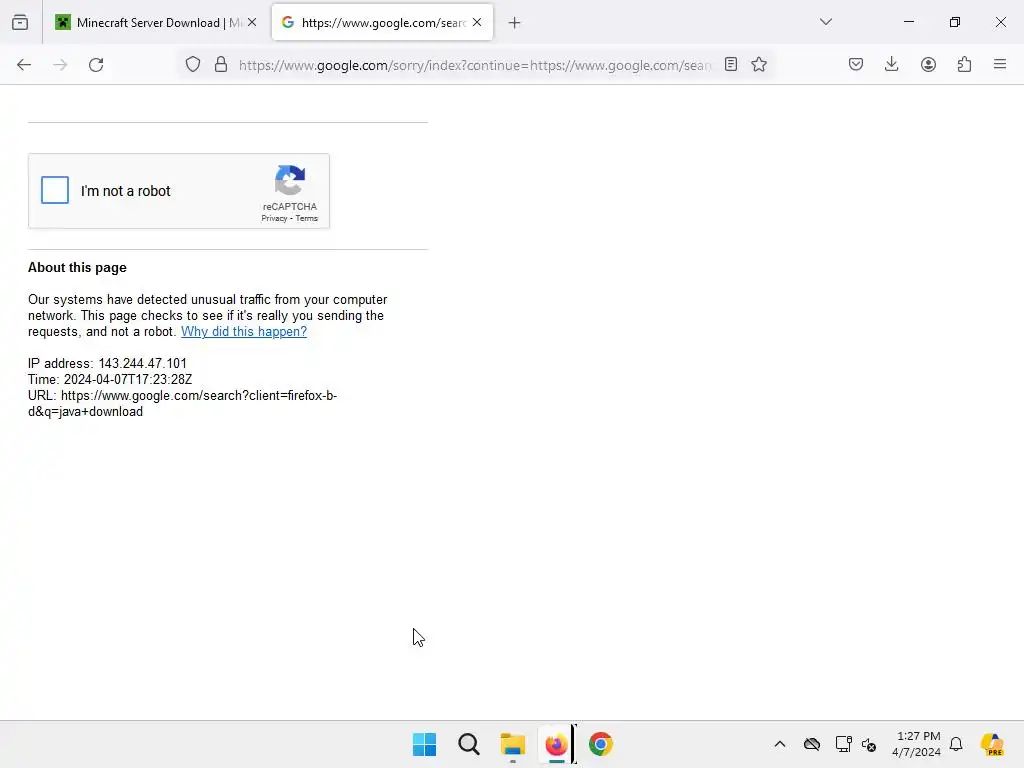Open the network display tray icon

pos(843,744)
